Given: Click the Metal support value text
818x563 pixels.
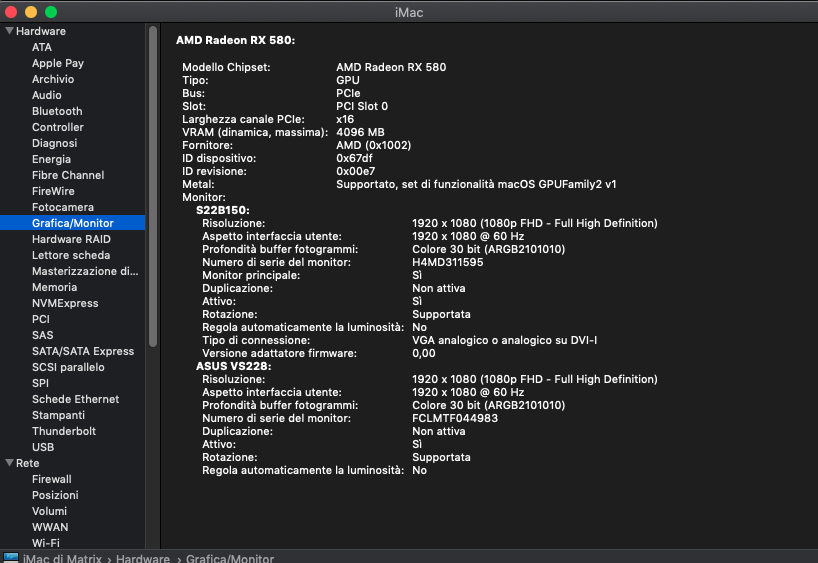Looking at the screenshot, I should tap(476, 184).
